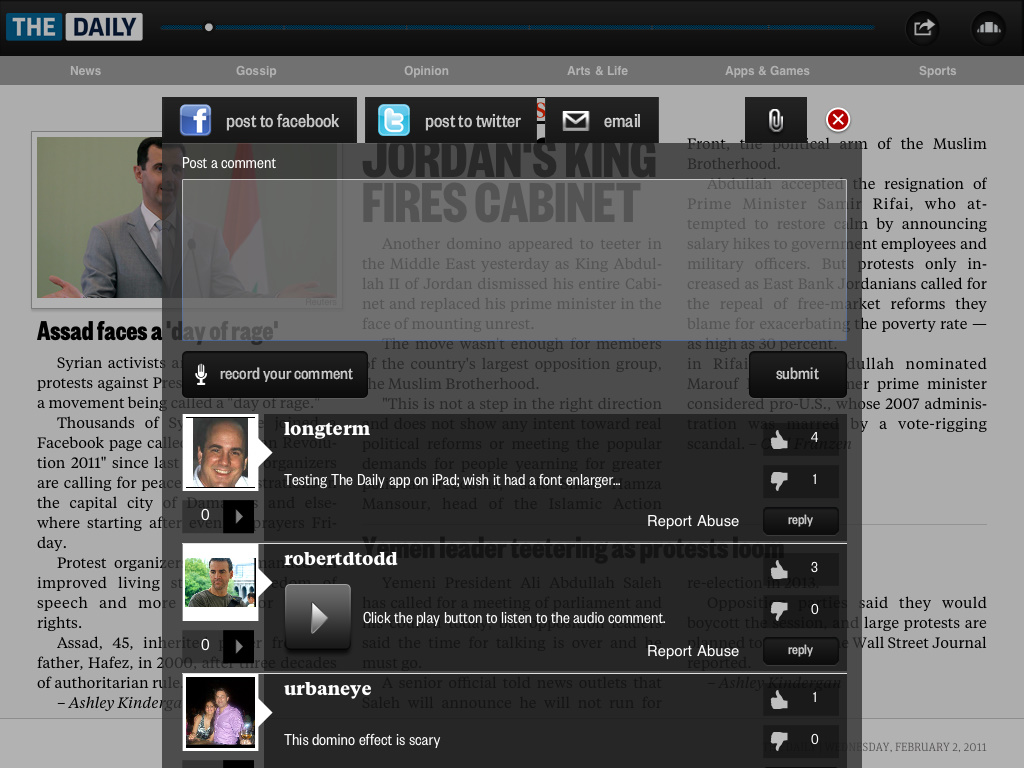1024x768 pixels.
Task: Click the Facebook icon
Action: coord(195,120)
